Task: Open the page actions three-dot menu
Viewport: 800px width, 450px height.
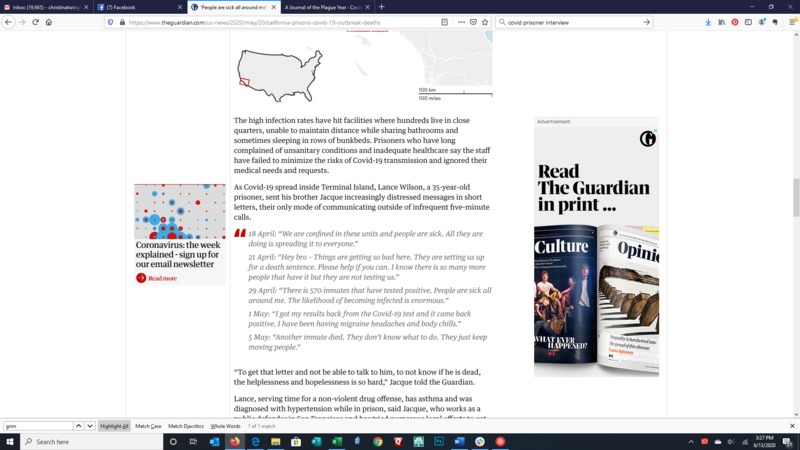Action: click(x=460, y=22)
